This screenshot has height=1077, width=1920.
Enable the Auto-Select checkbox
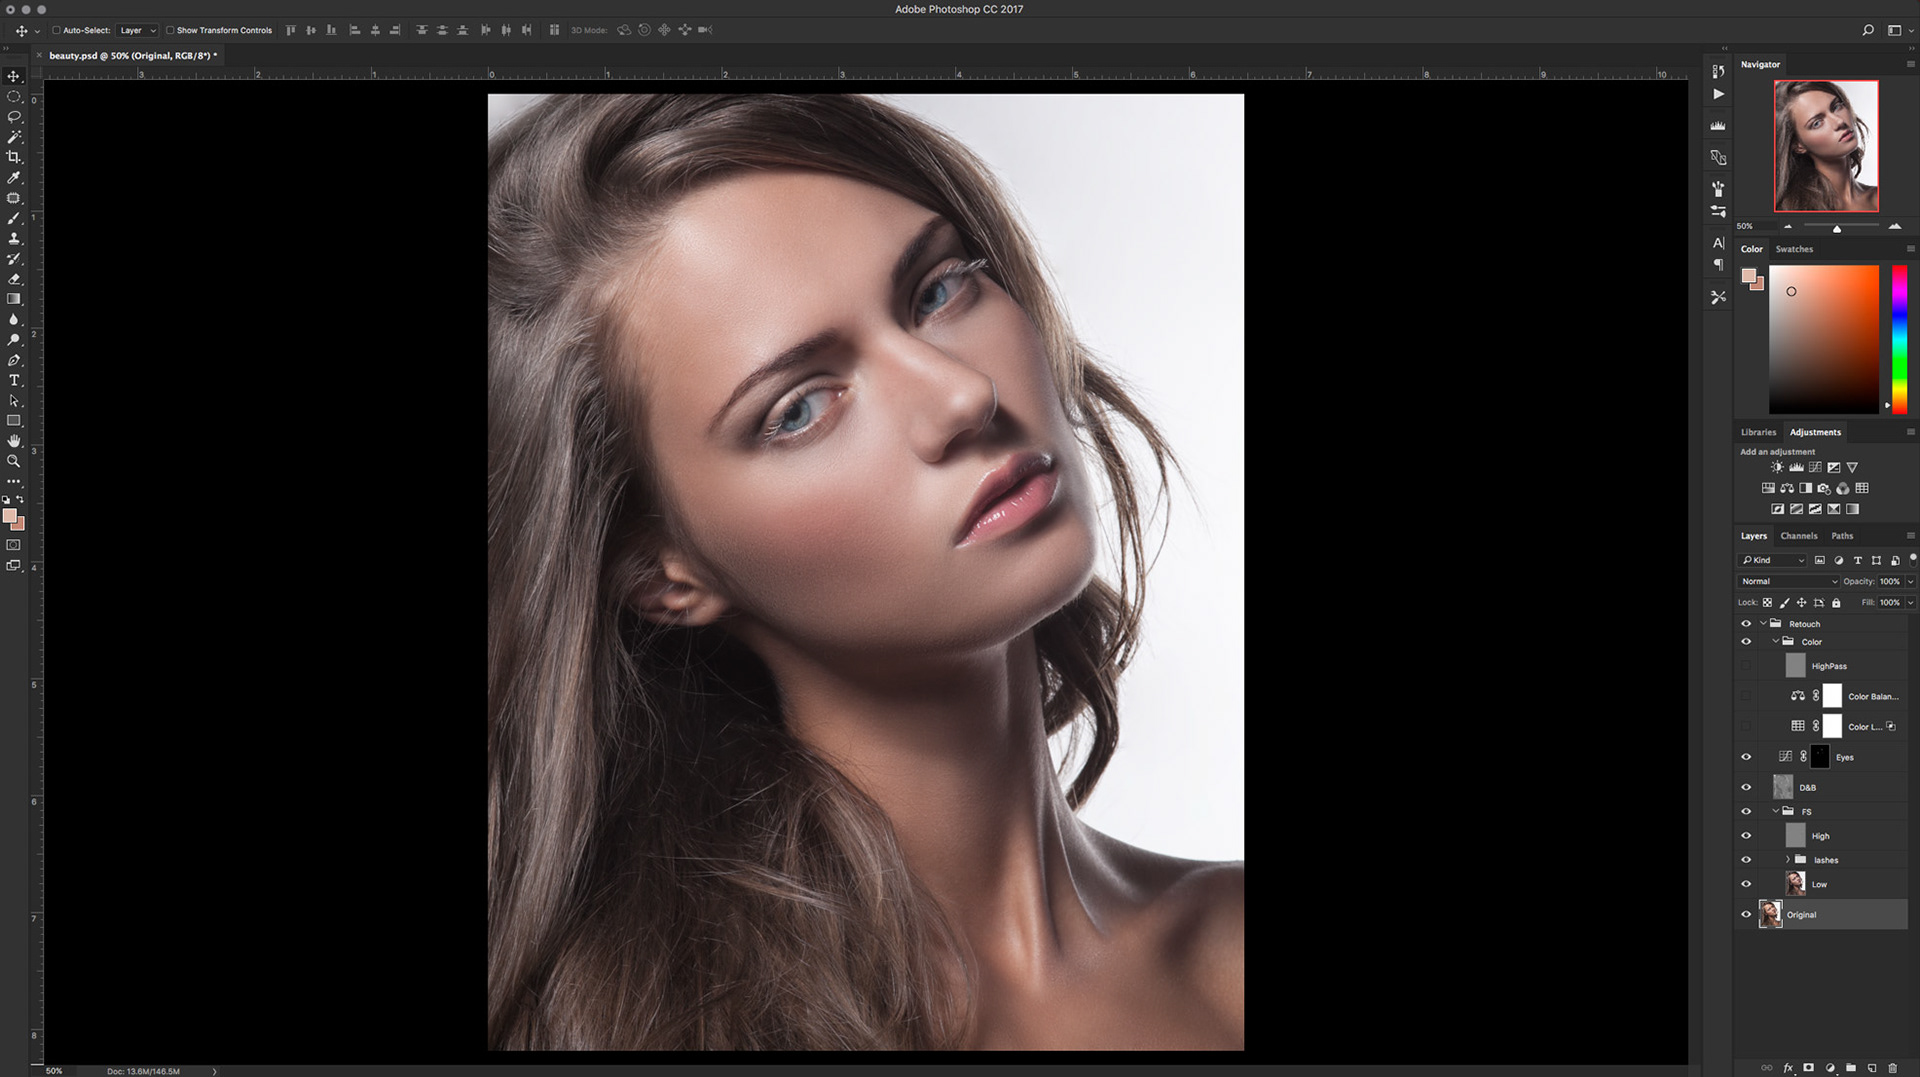coord(57,30)
